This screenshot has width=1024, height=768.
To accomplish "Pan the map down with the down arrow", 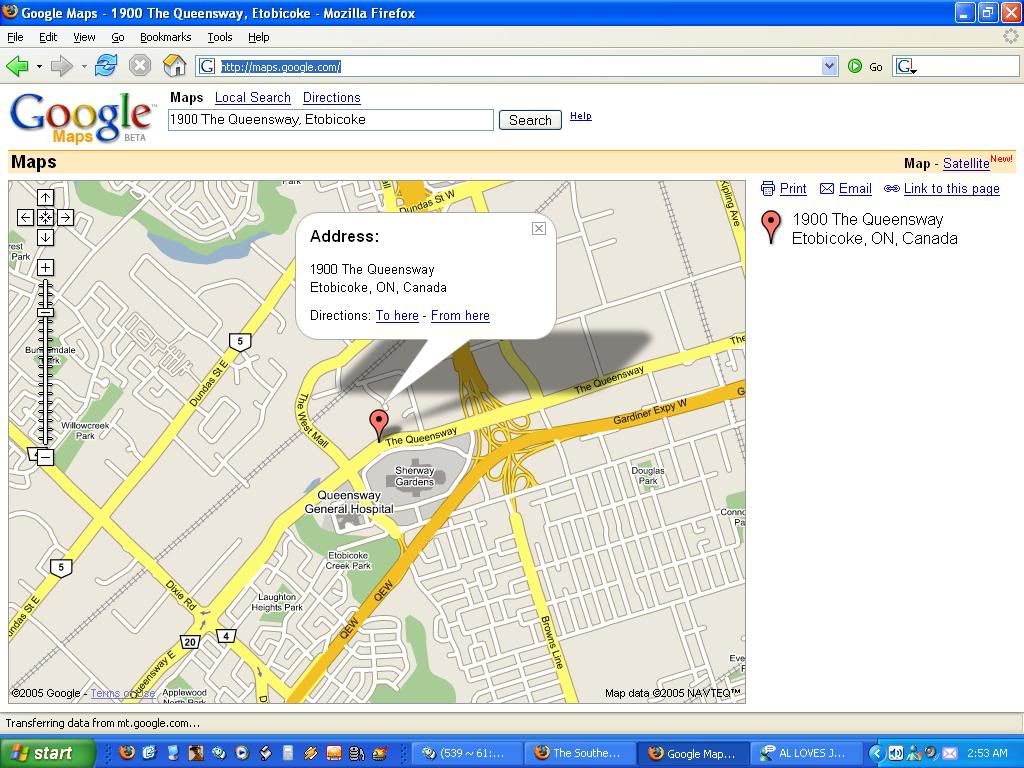I will (45, 238).
